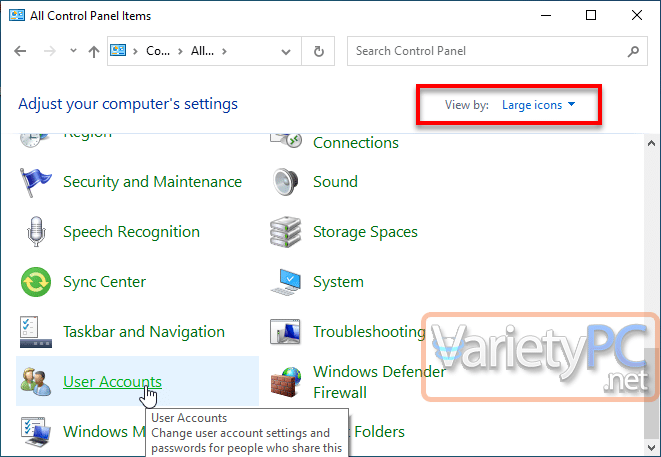Open Speech Recognition
The width and height of the screenshot is (661, 457).
point(131,232)
